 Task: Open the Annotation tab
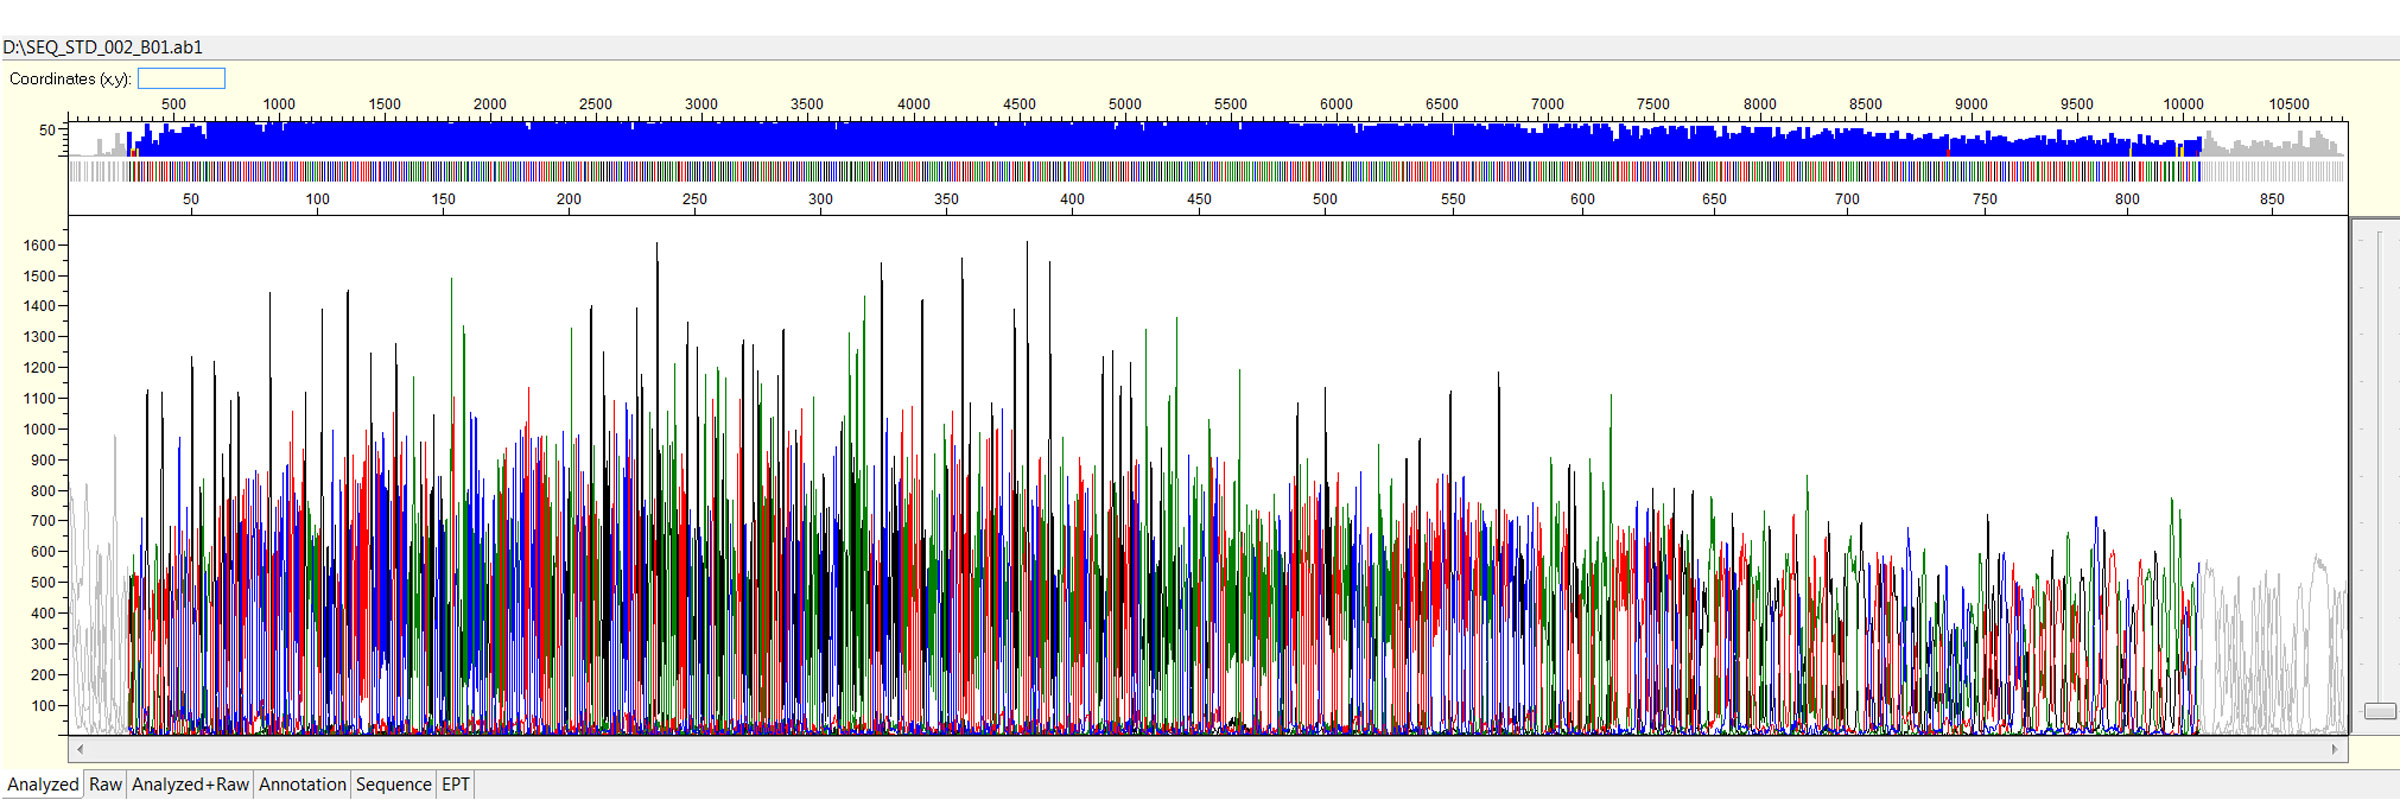[x=302, y=785]
